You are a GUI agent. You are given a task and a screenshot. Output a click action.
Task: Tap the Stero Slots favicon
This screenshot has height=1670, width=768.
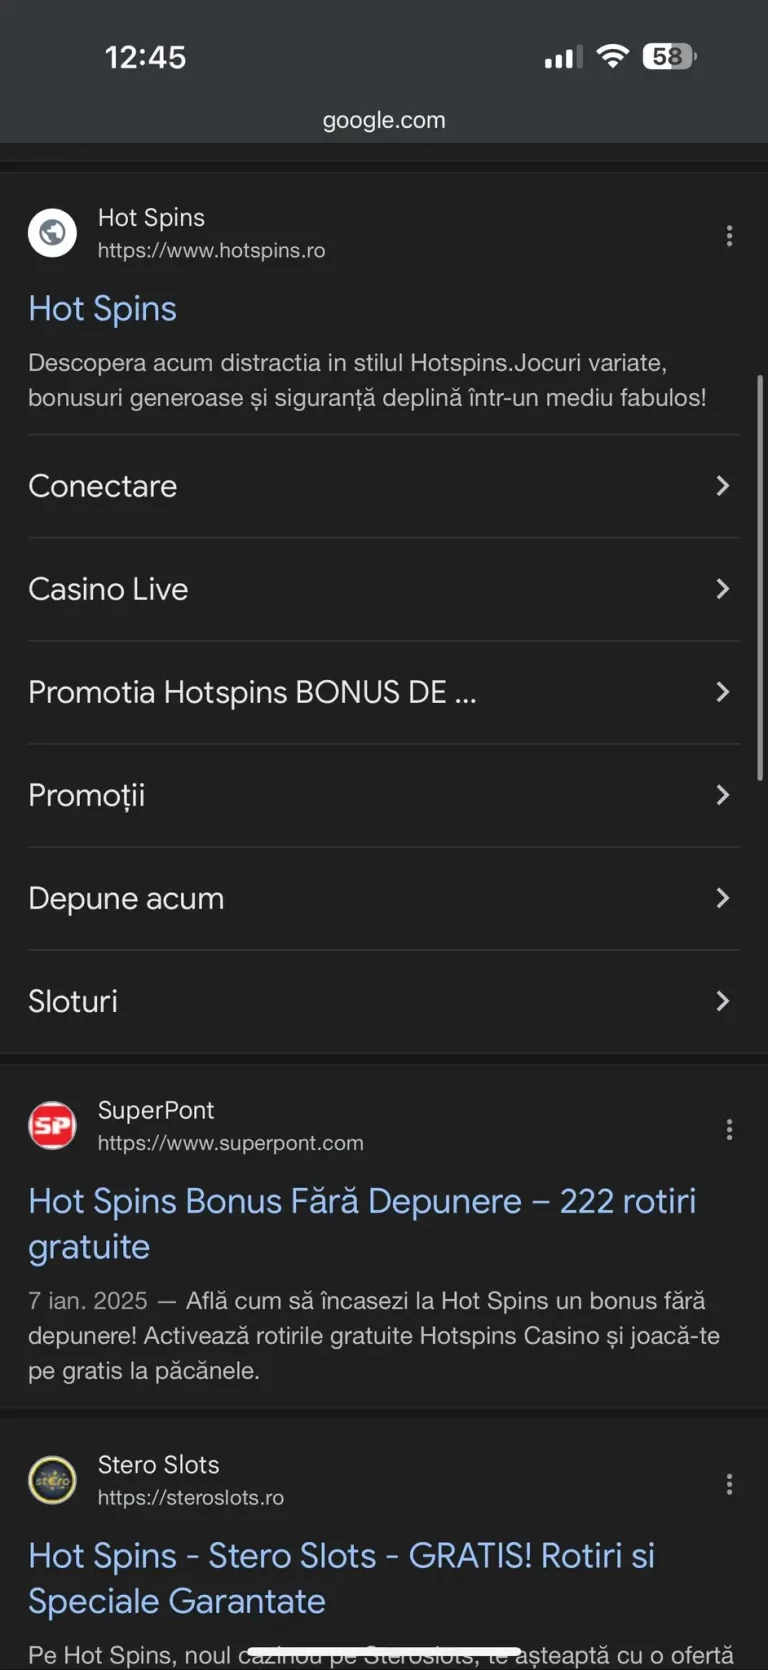tap(52, 1480)
